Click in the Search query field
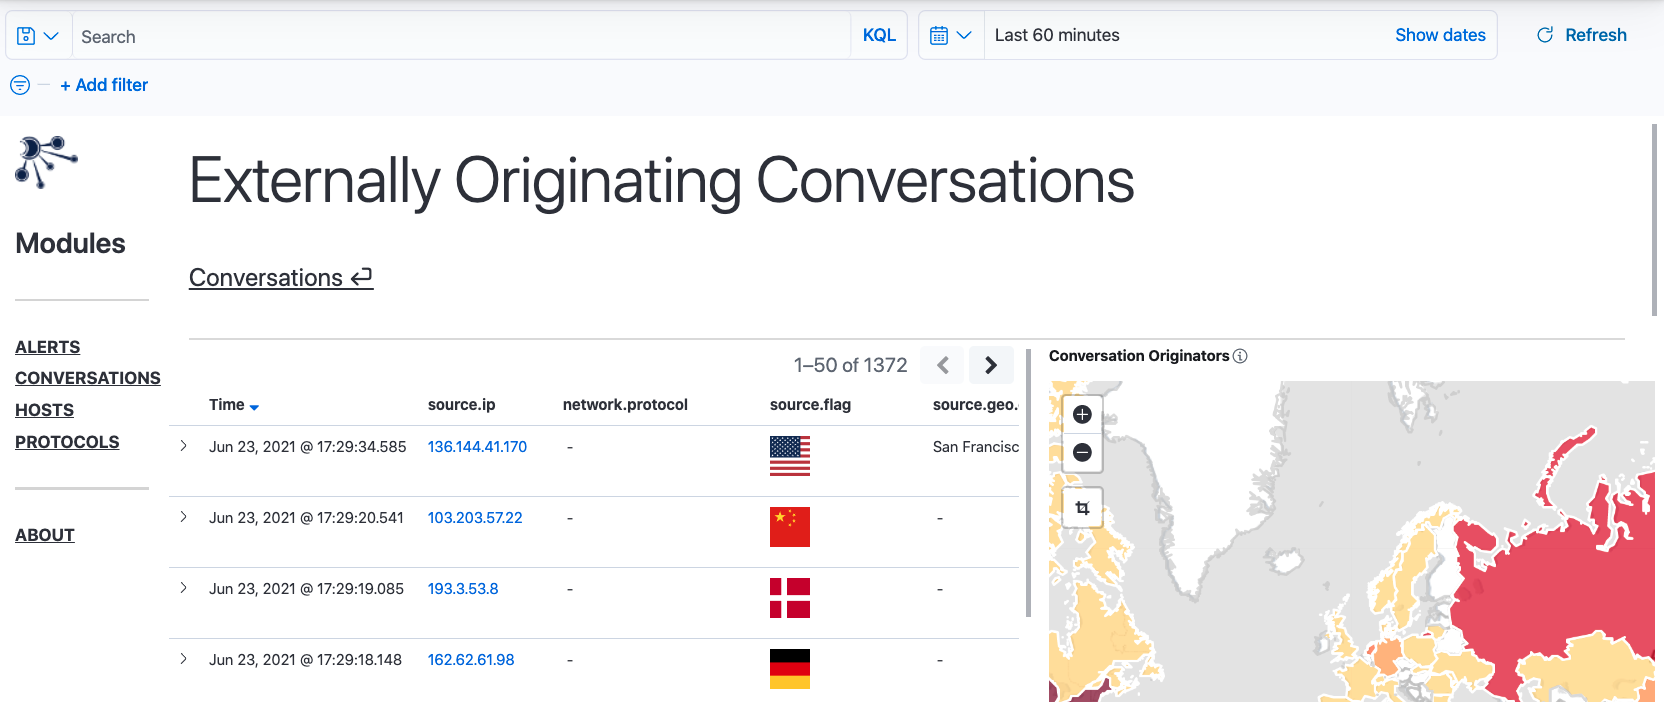This screenshot has height=702, width=1664. (x=460, y=36)
